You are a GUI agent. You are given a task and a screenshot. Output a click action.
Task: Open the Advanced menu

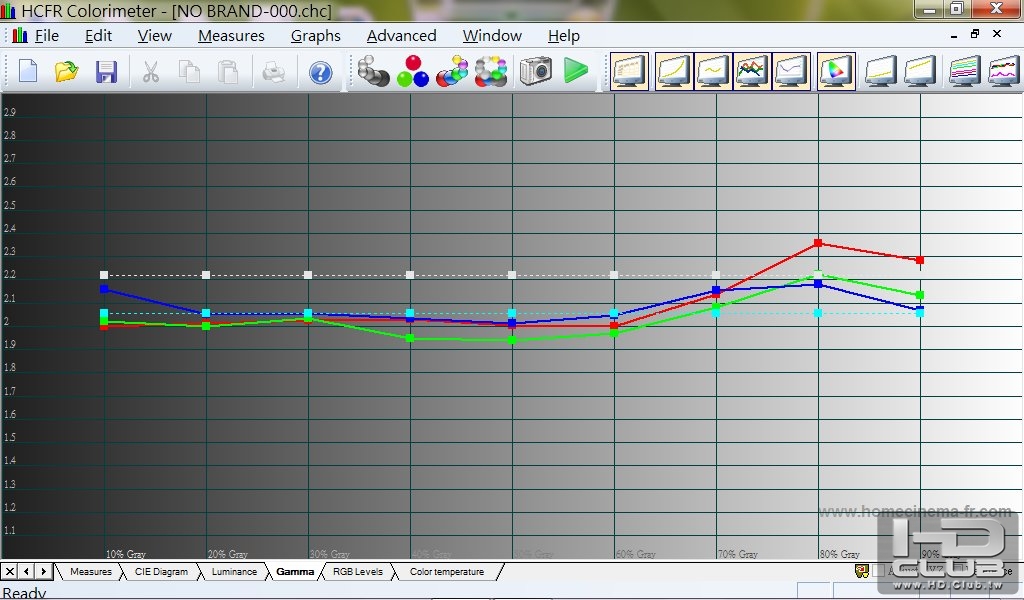point(402,36)
